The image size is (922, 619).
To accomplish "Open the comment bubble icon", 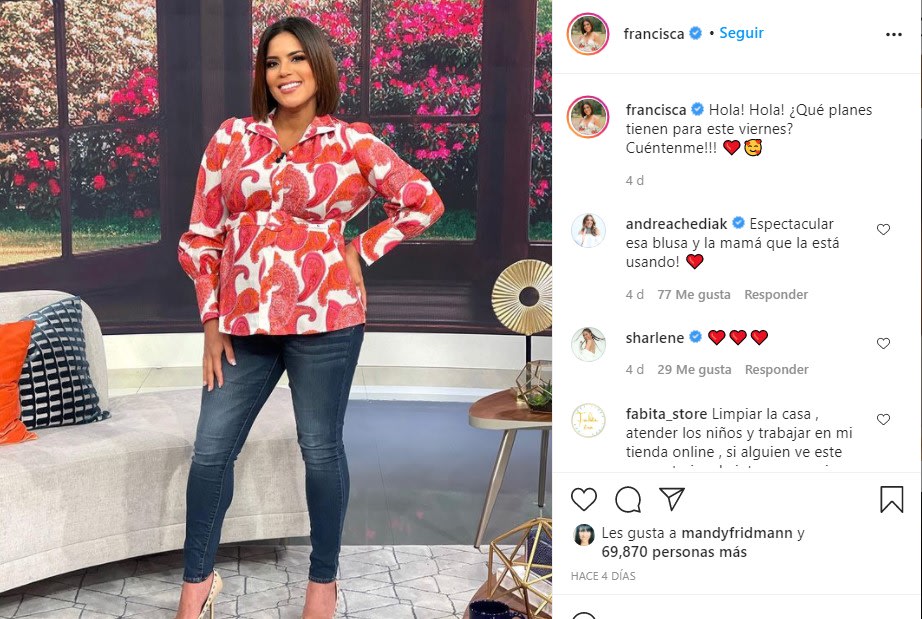I will (627, 500).
